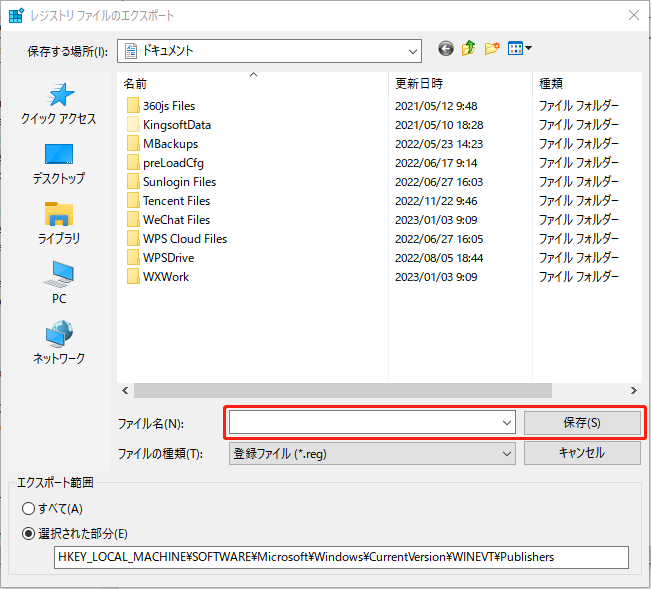Select the WXWork name text

click(x=166, y=277)
